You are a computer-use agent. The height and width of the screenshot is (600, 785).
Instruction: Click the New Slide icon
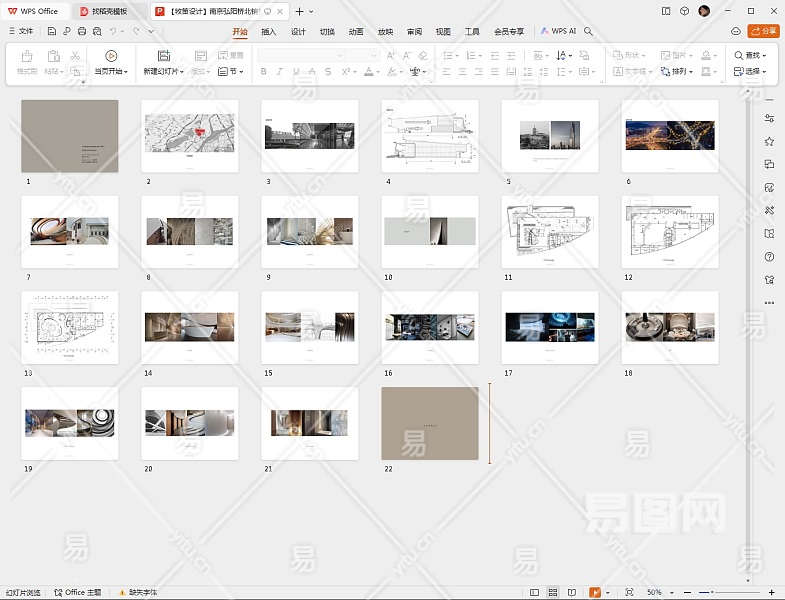(164, 56)
